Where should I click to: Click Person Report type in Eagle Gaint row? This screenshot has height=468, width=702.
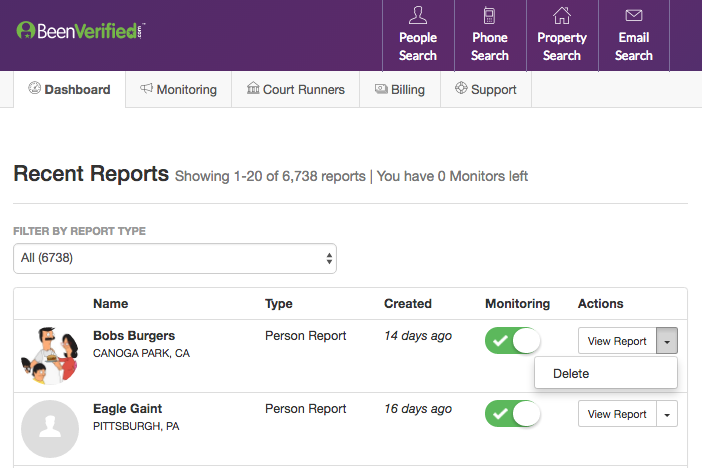pyautogui.click(x=306, y=408)
